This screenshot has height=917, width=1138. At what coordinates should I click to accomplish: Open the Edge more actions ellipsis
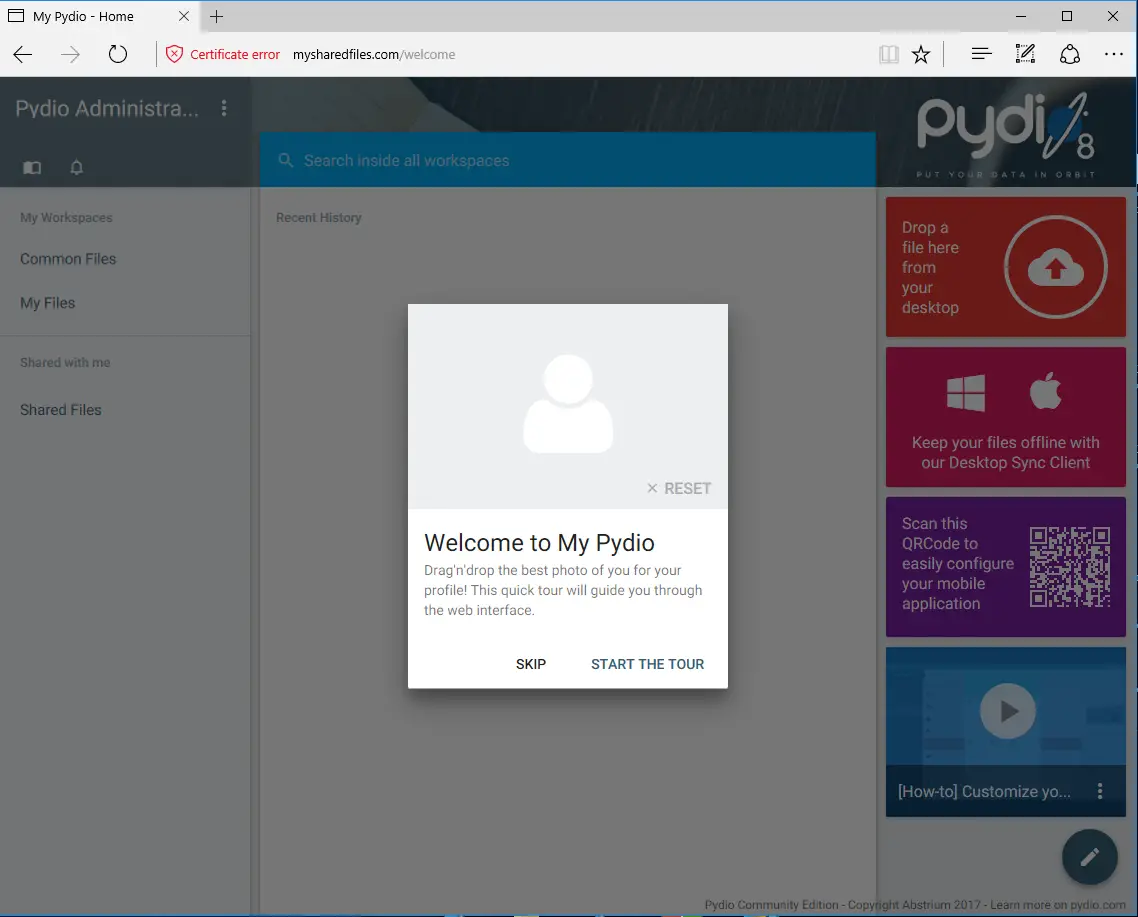coord(1113,54)
